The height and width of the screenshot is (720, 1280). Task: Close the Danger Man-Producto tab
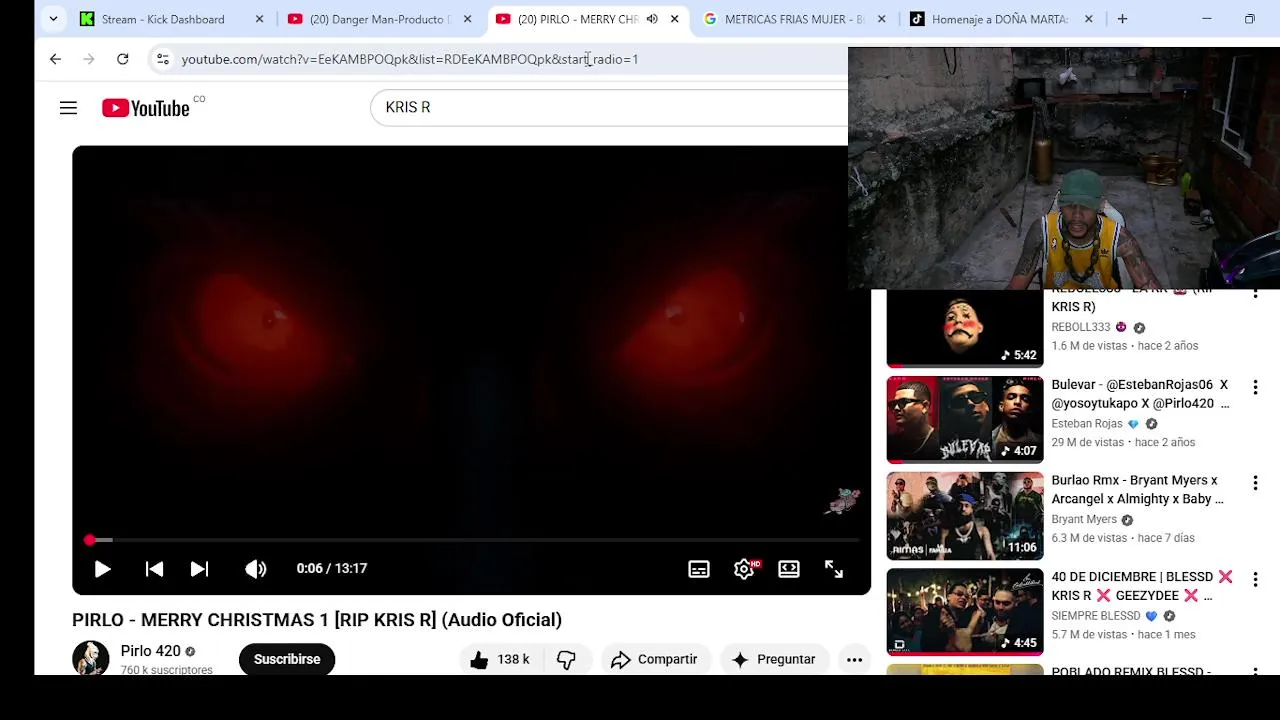467,19
